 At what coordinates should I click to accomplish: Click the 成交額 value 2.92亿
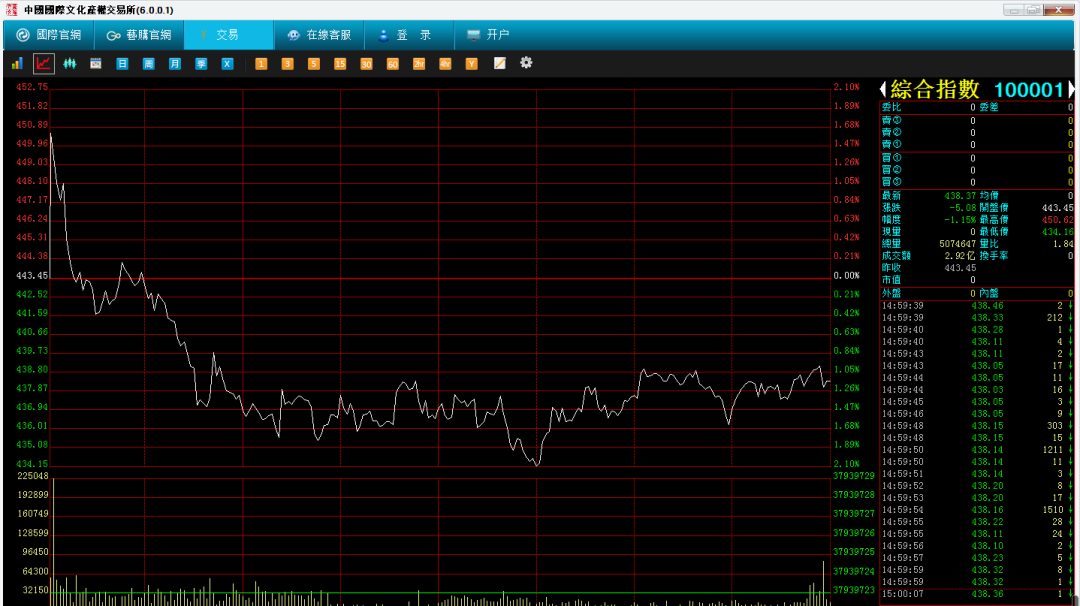pos(960,256)
